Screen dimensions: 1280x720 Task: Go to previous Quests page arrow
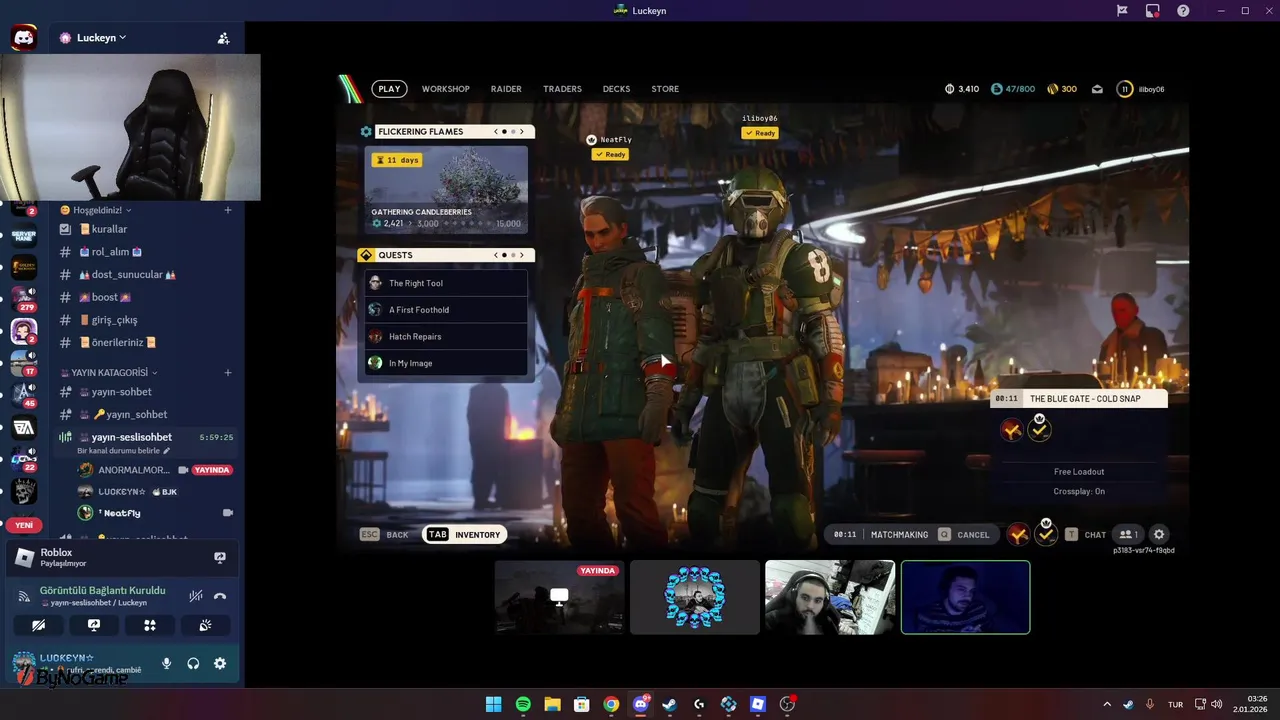click(x=496, y=255)
